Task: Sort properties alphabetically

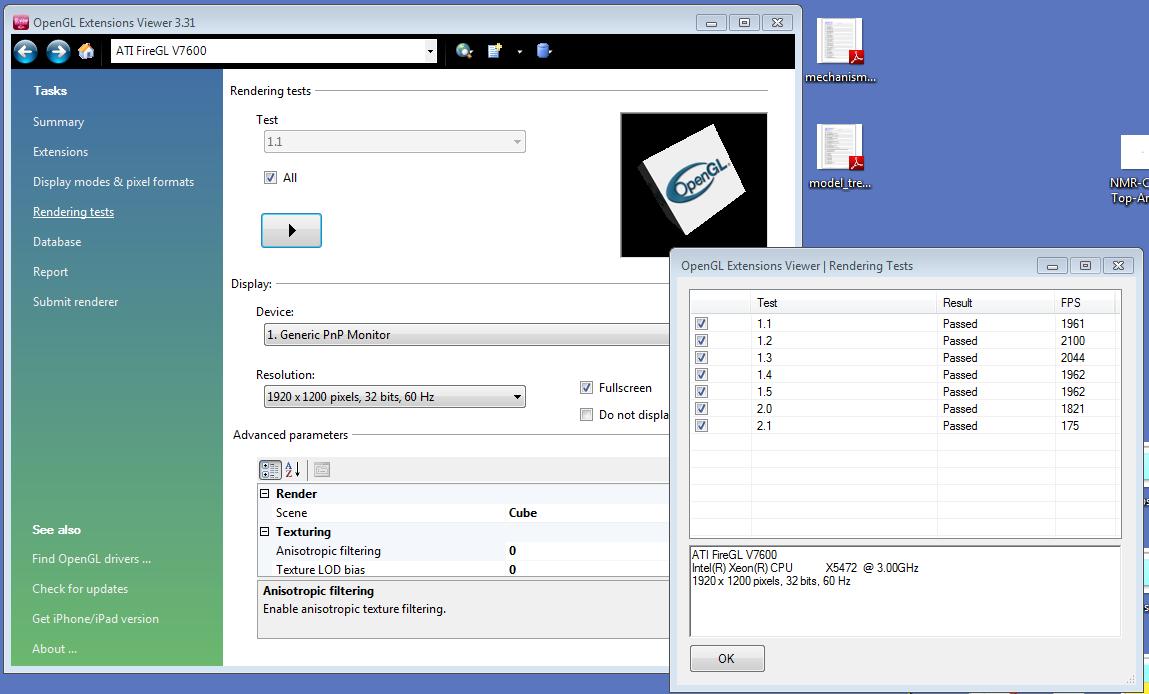Action: [x=293, y=470]
